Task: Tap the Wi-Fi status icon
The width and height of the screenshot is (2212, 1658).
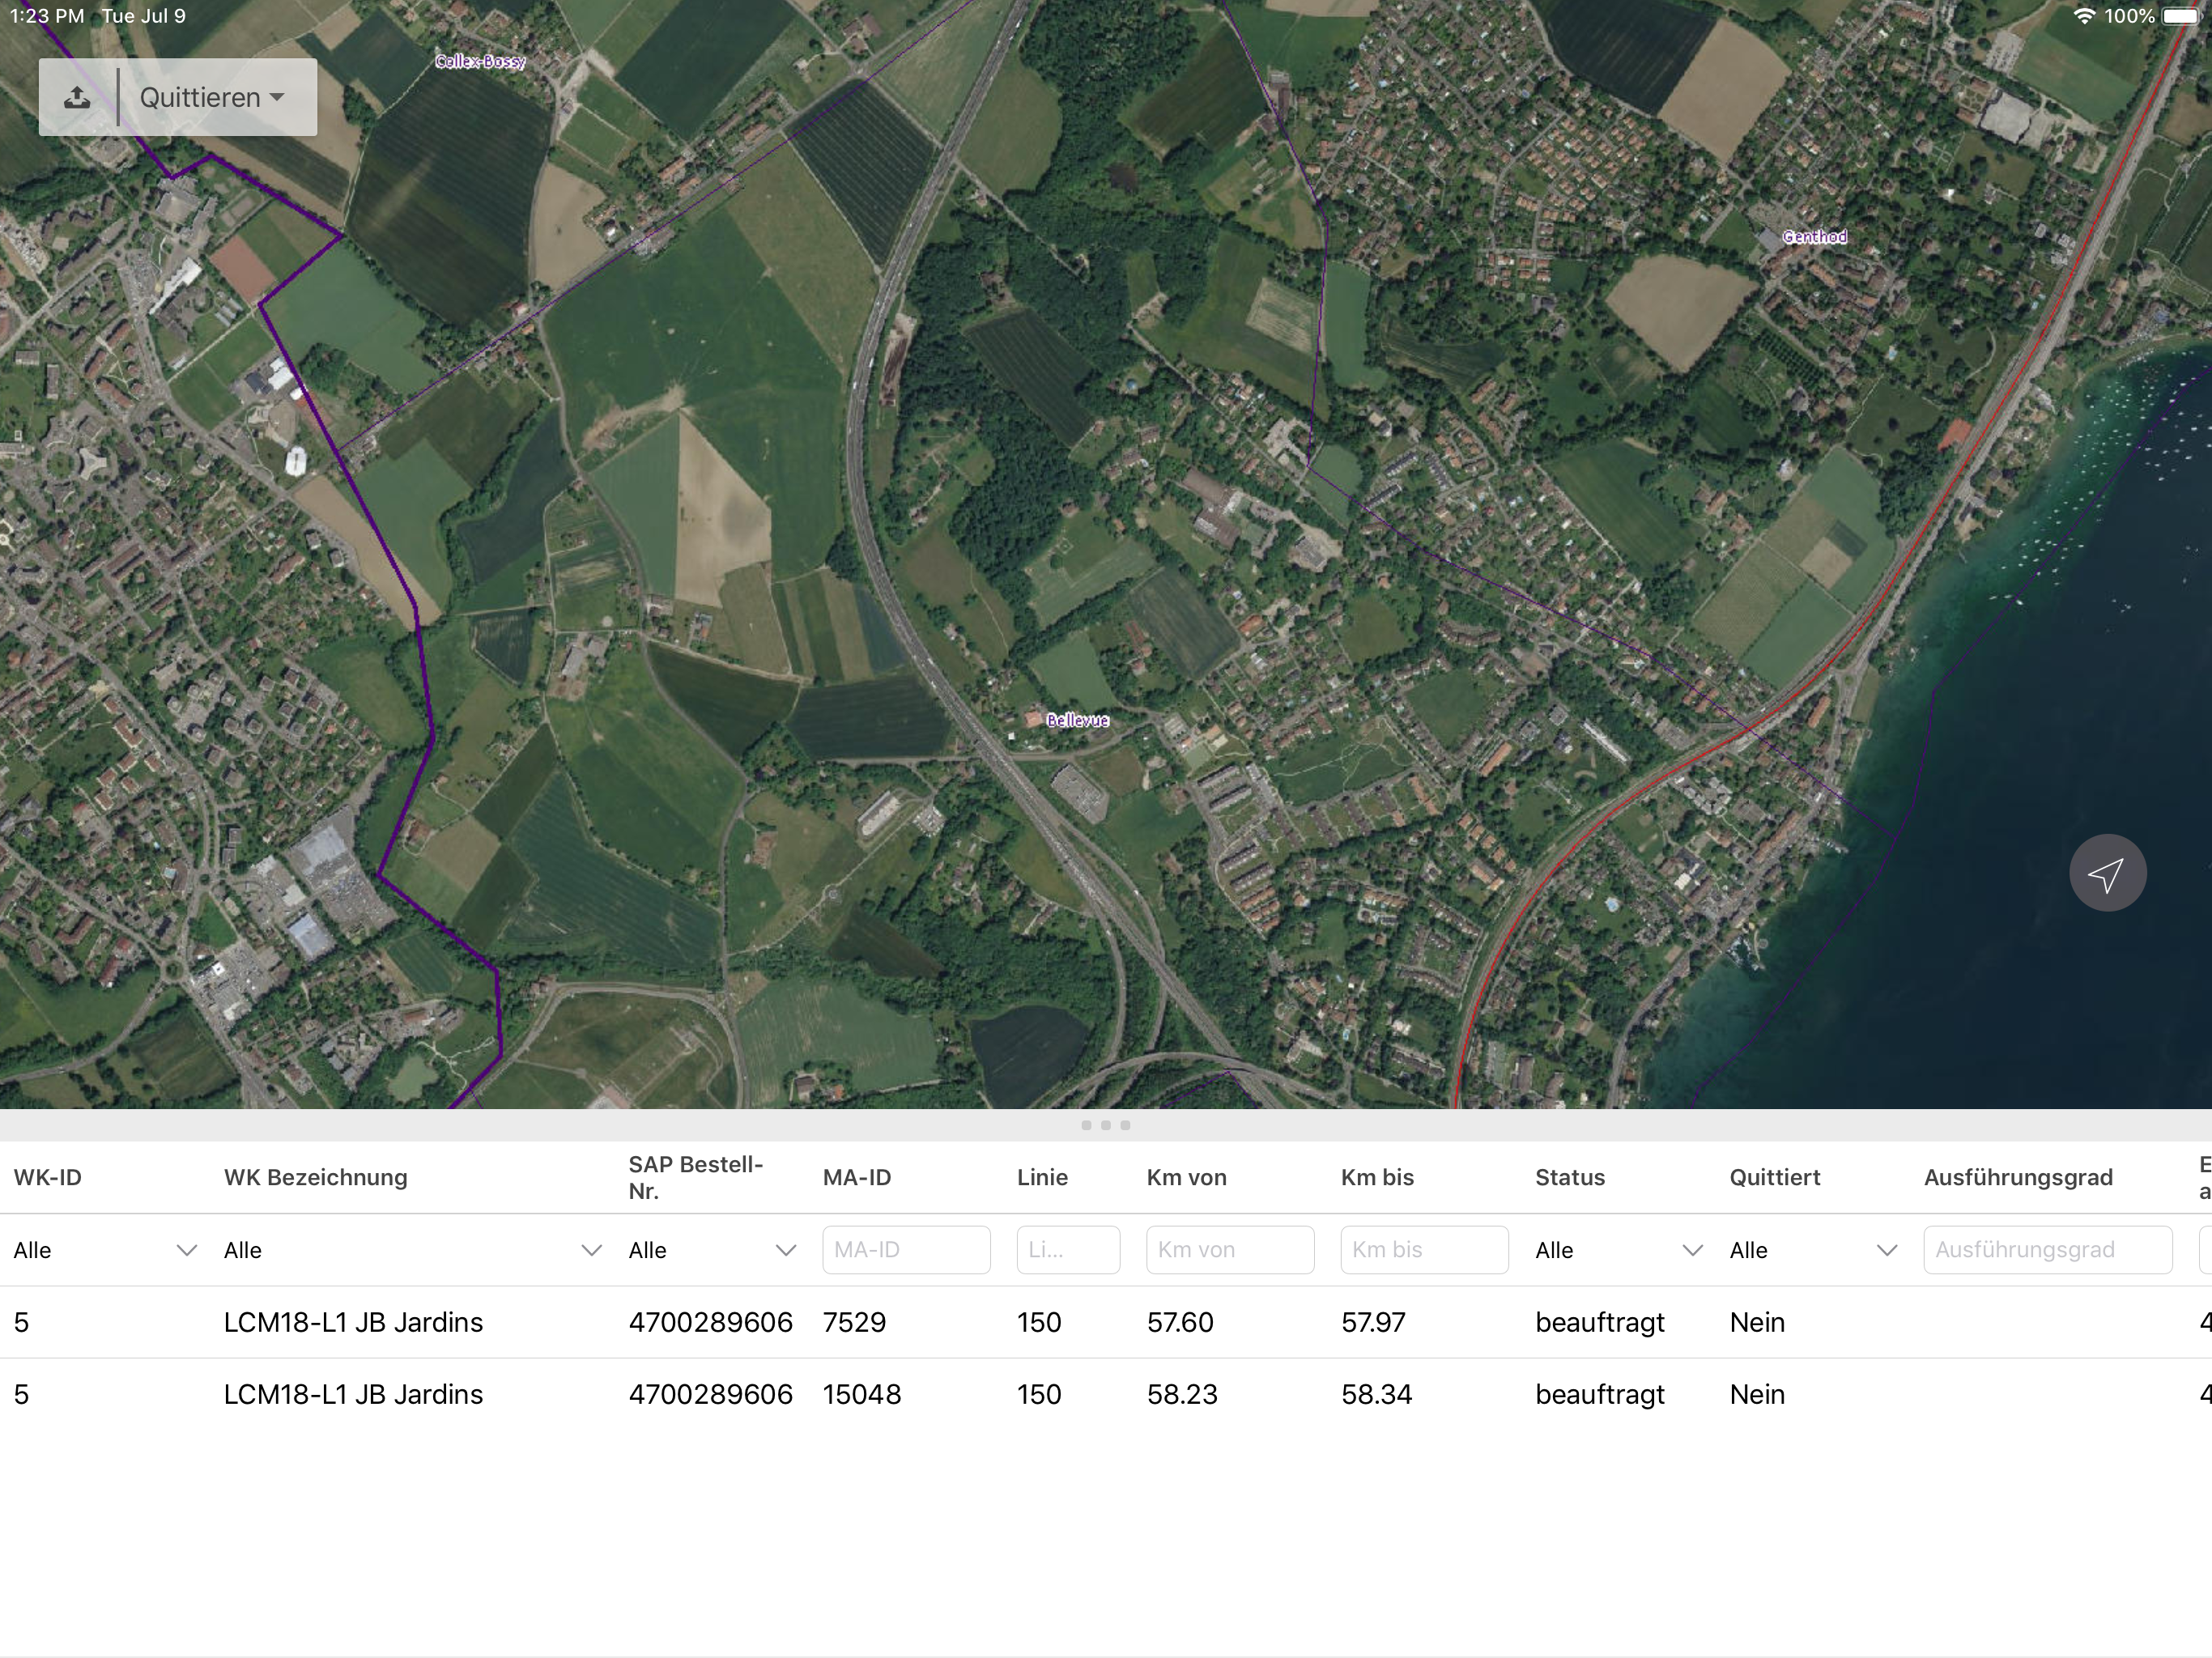Action: click(2084, 16)
